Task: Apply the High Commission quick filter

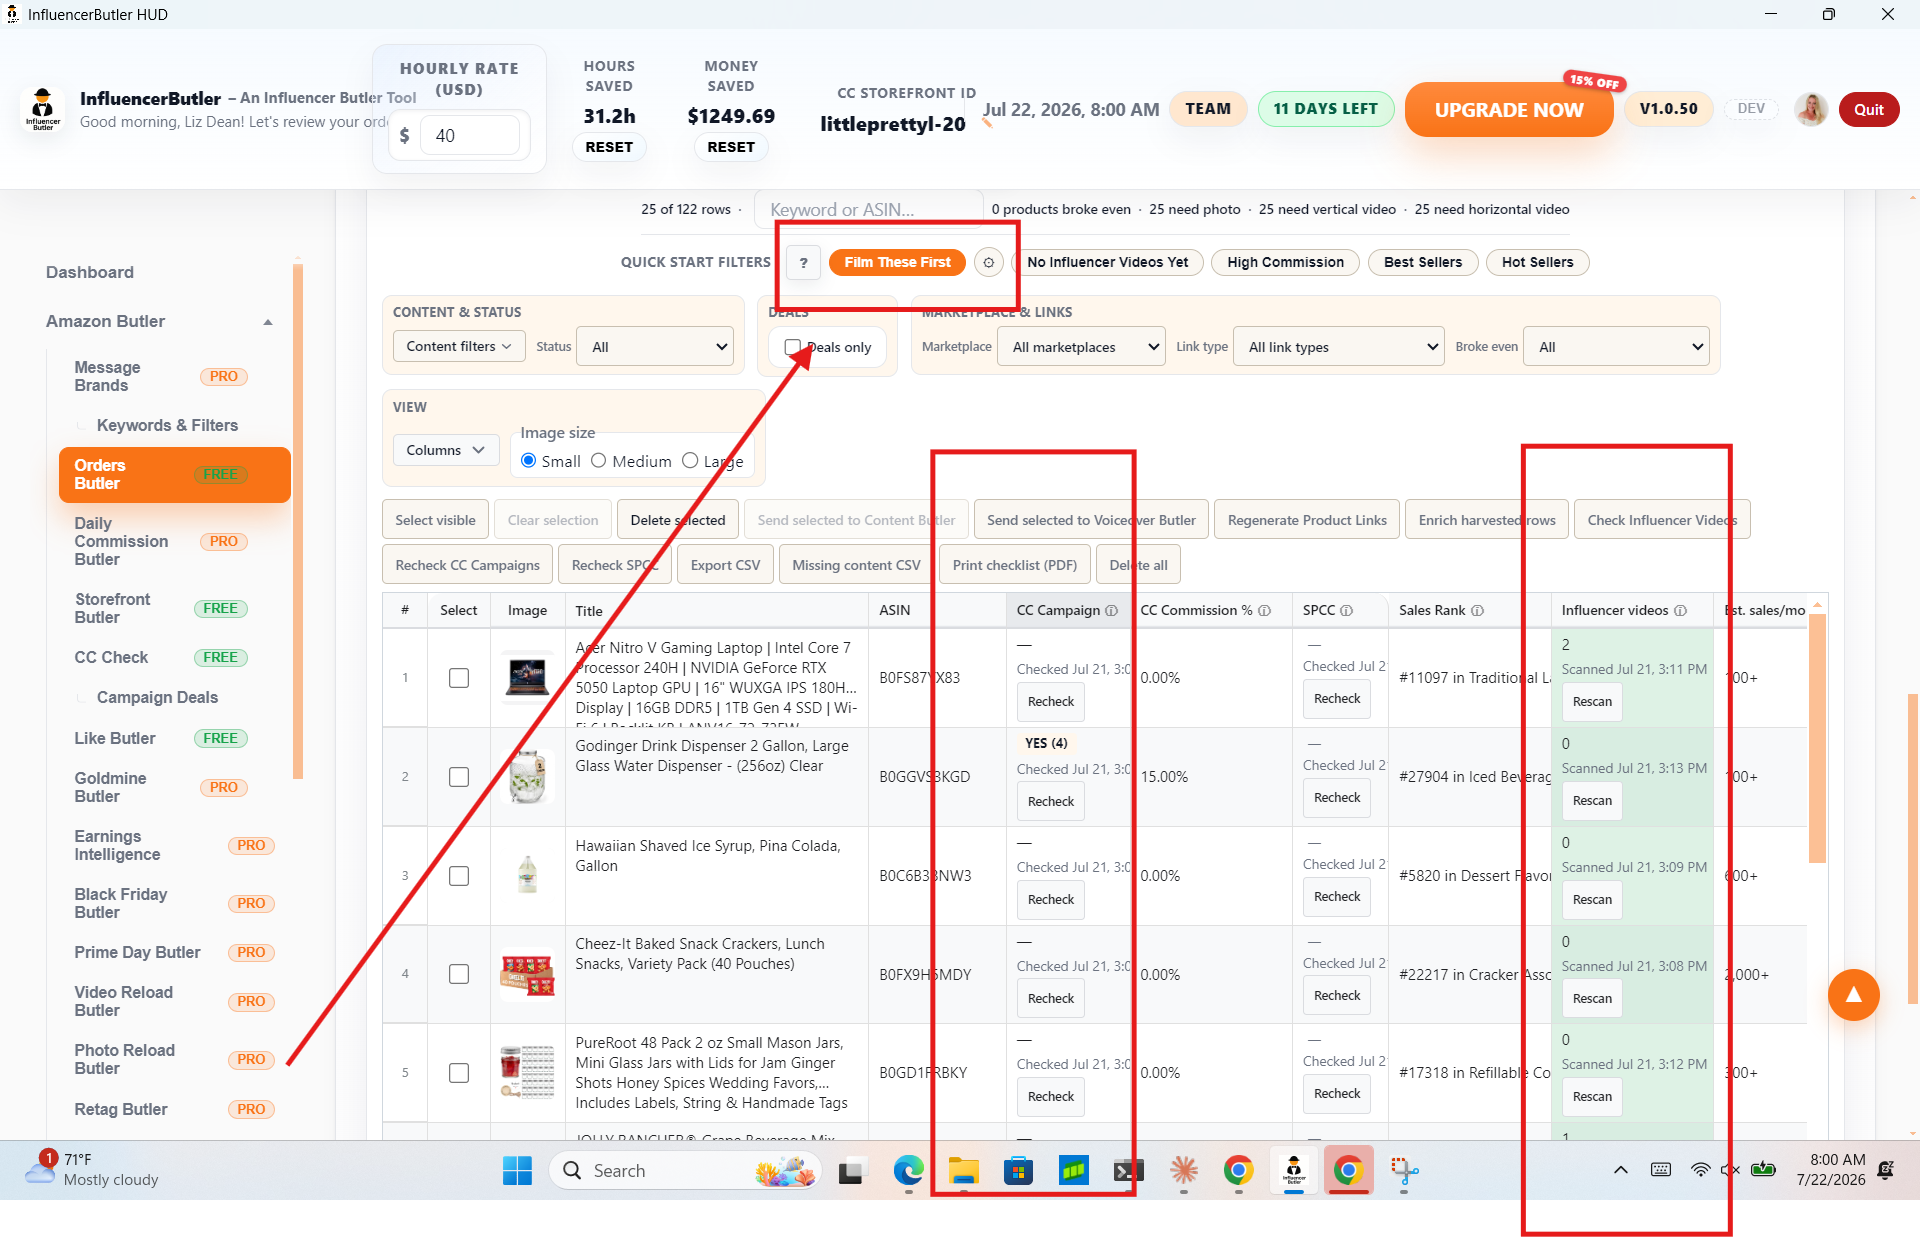Action: click(1285, 262)
